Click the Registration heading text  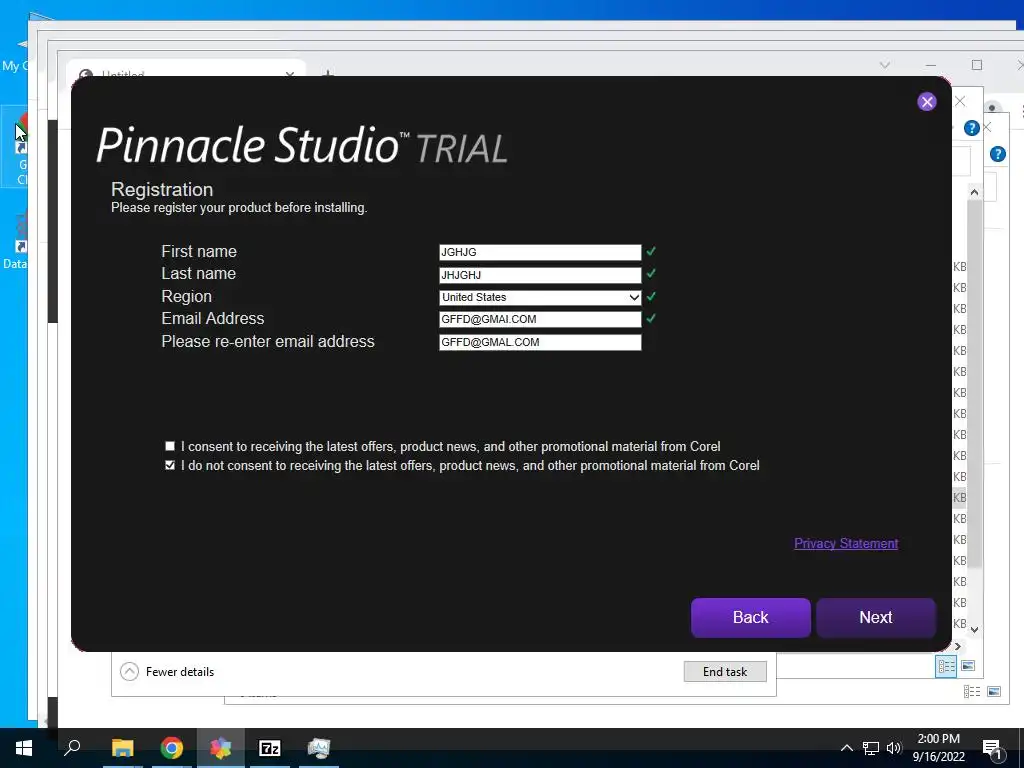coord(162,189)
